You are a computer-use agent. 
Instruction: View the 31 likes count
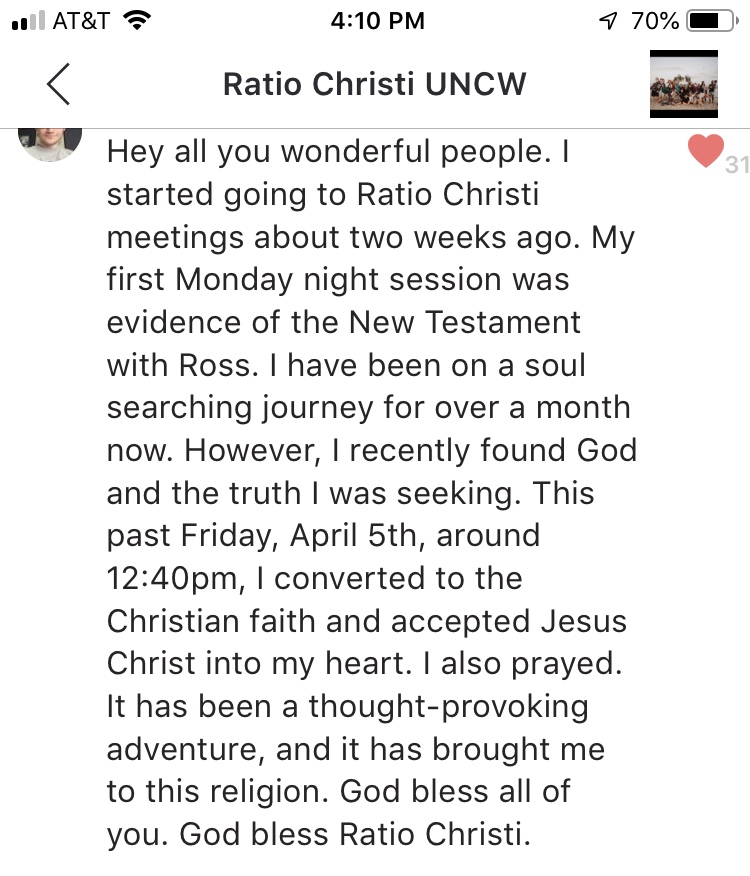click(737, 165)
